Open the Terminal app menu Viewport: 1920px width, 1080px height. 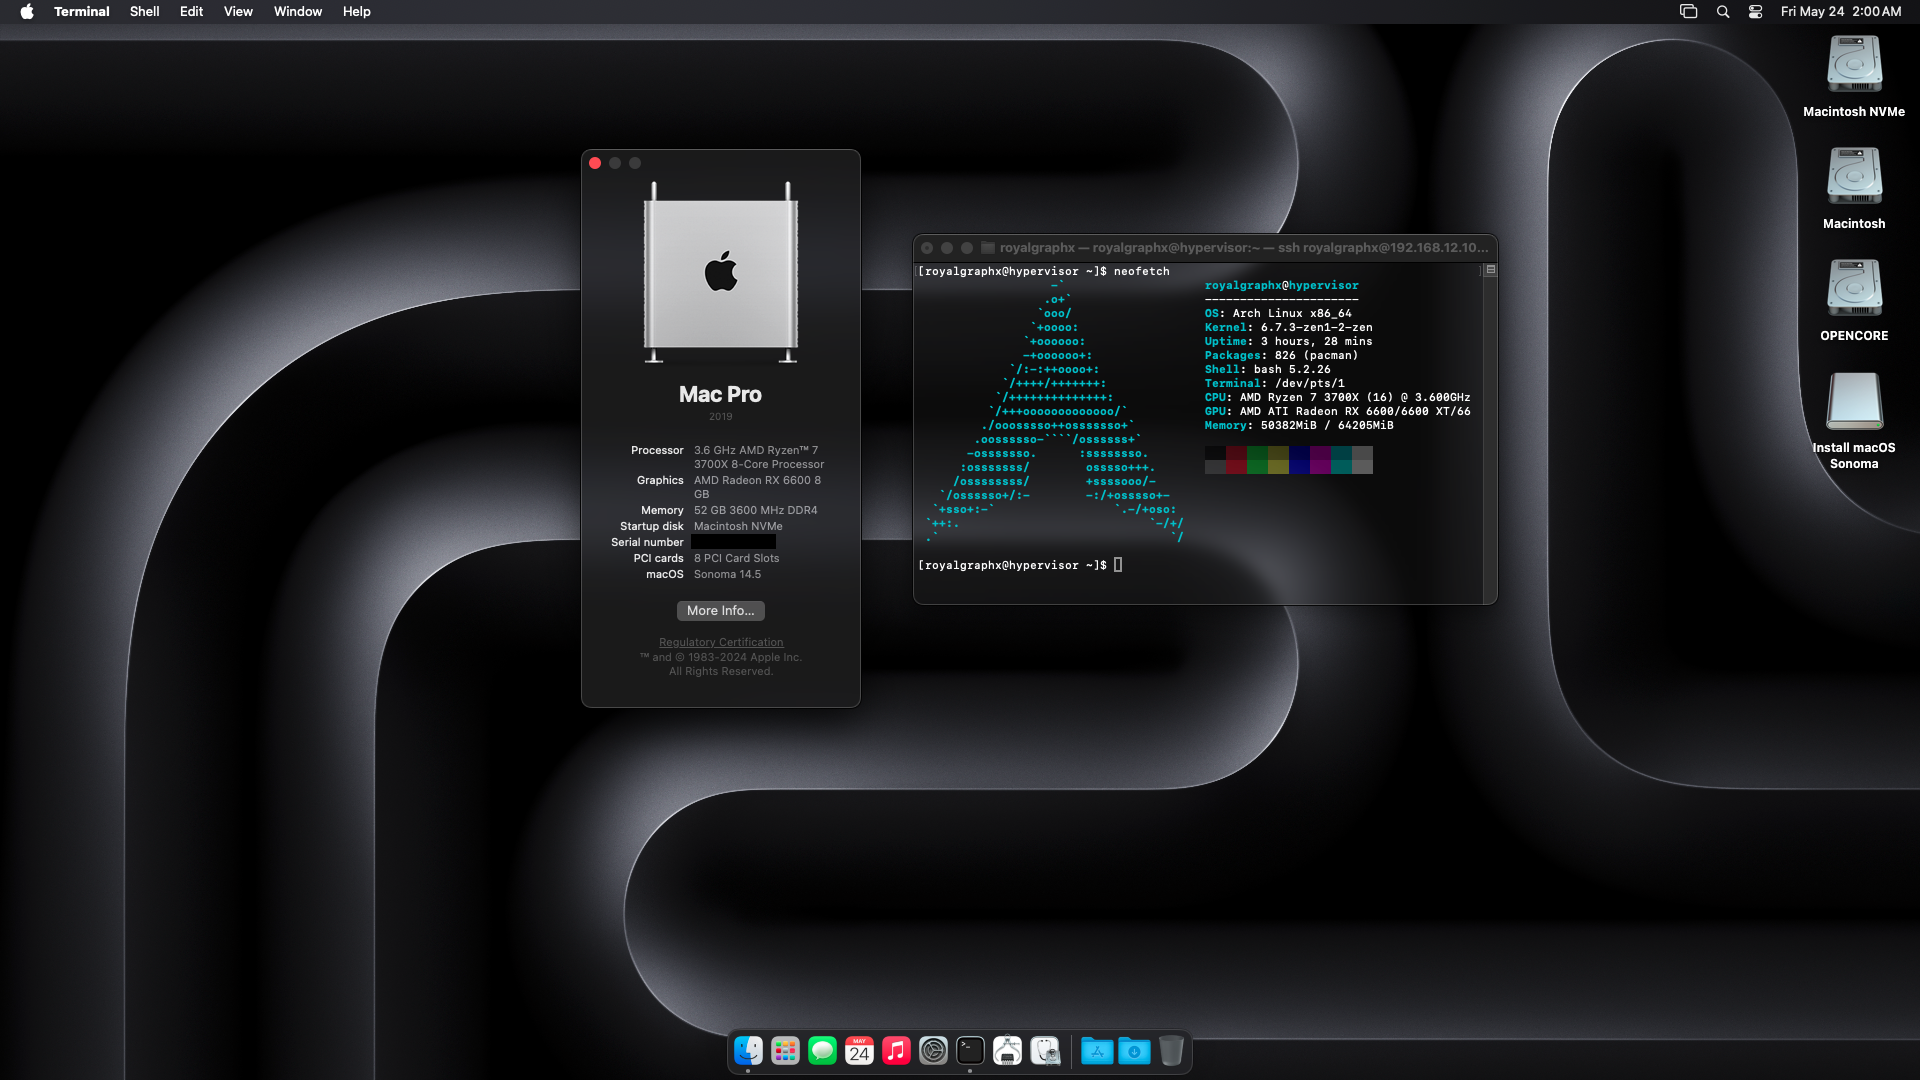click(82, 12)
